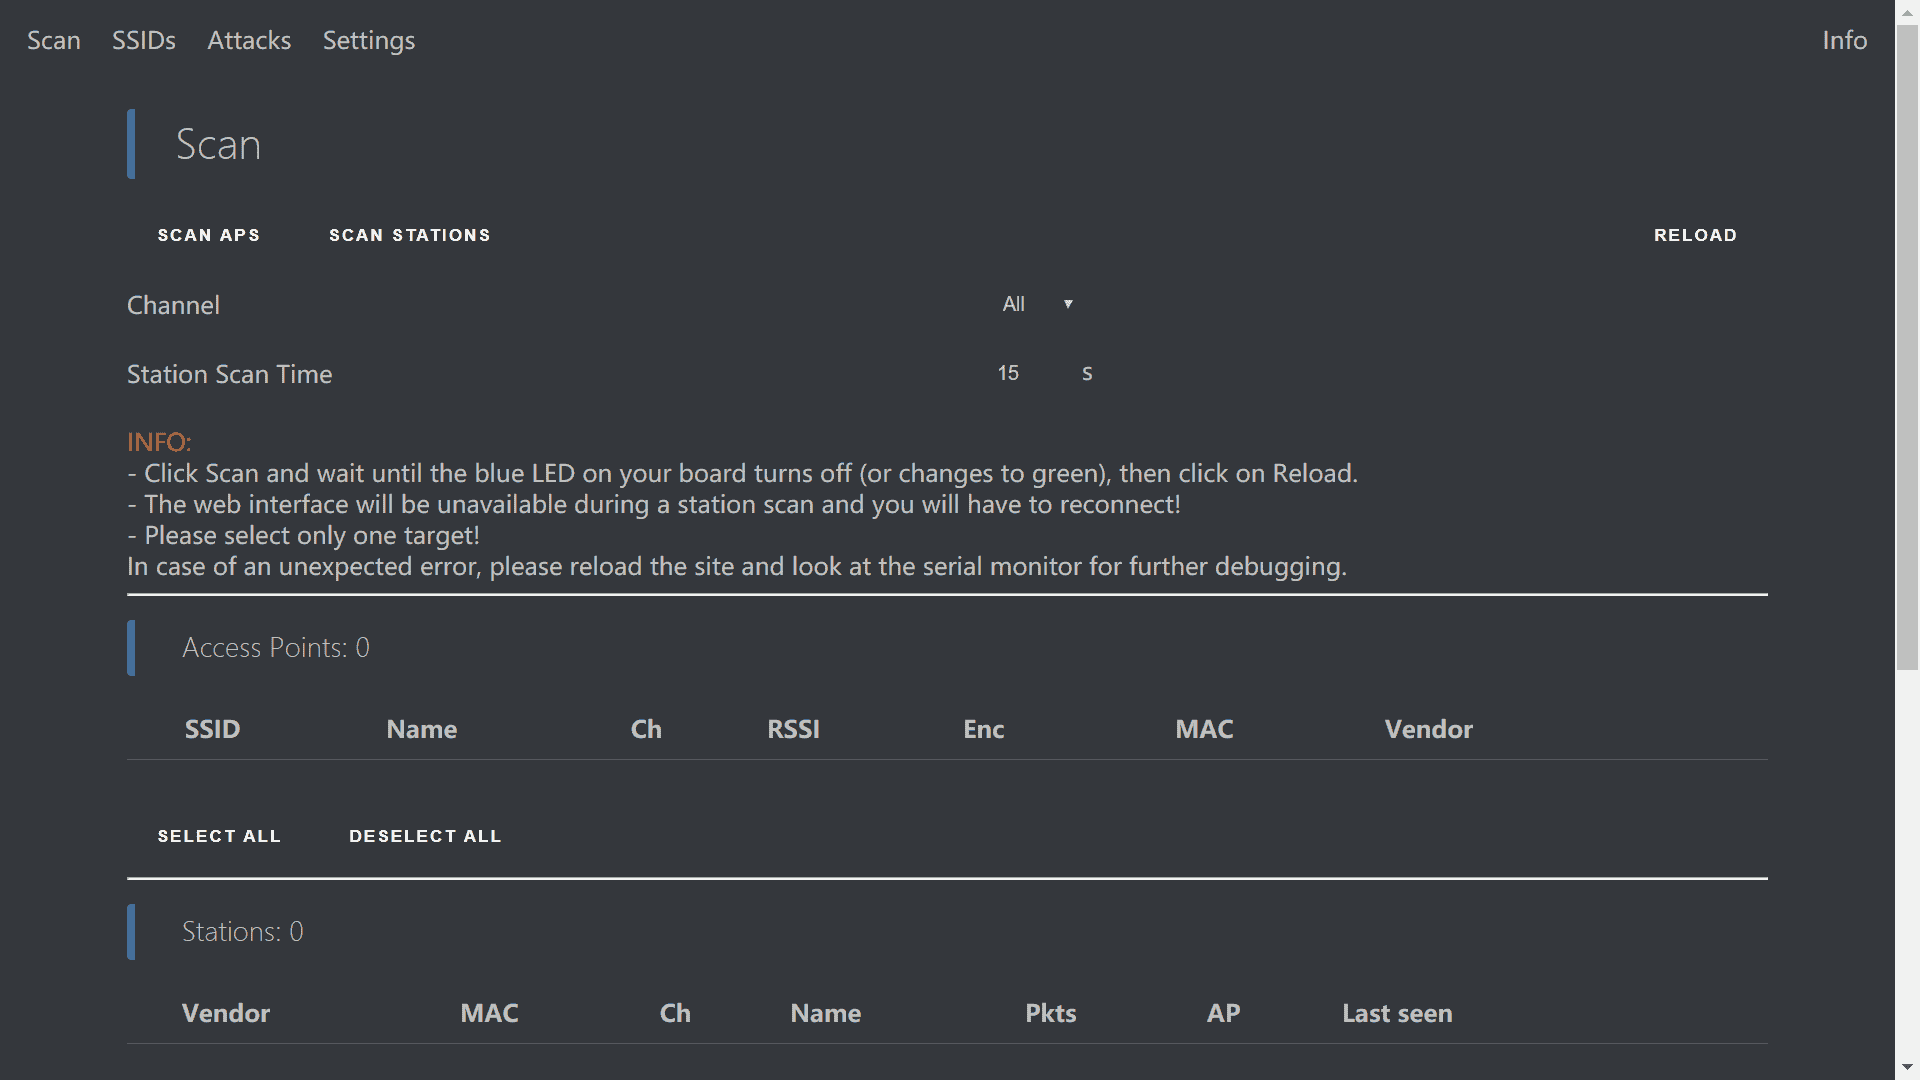Click the SSID column header
This screenshot has height=1080, width=1920.
pos(212,729)
